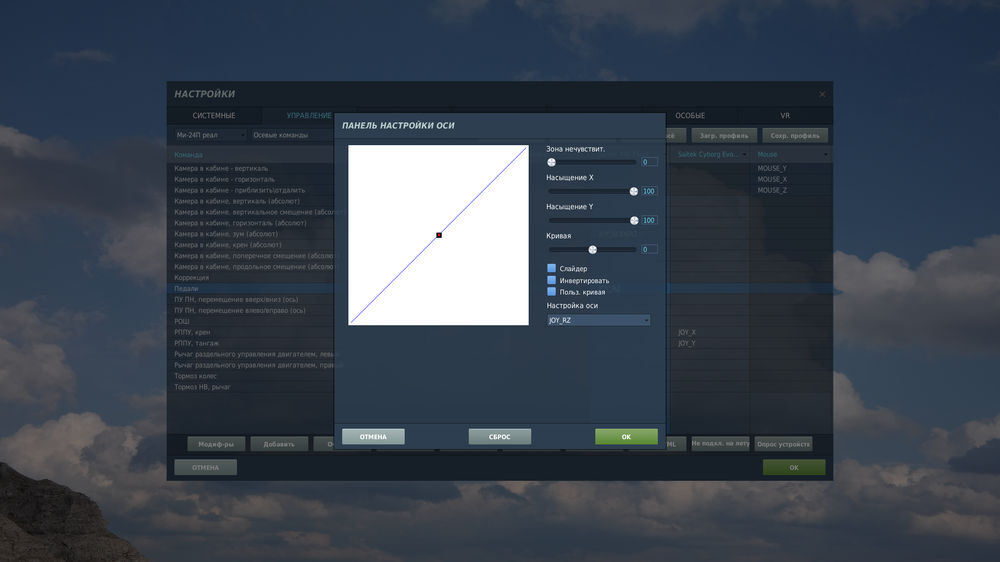Image resolution: width=1000 pixels, height=562 pixels.
Task: Click the MOUSE_Z binding cell
Action: [791, 190]
